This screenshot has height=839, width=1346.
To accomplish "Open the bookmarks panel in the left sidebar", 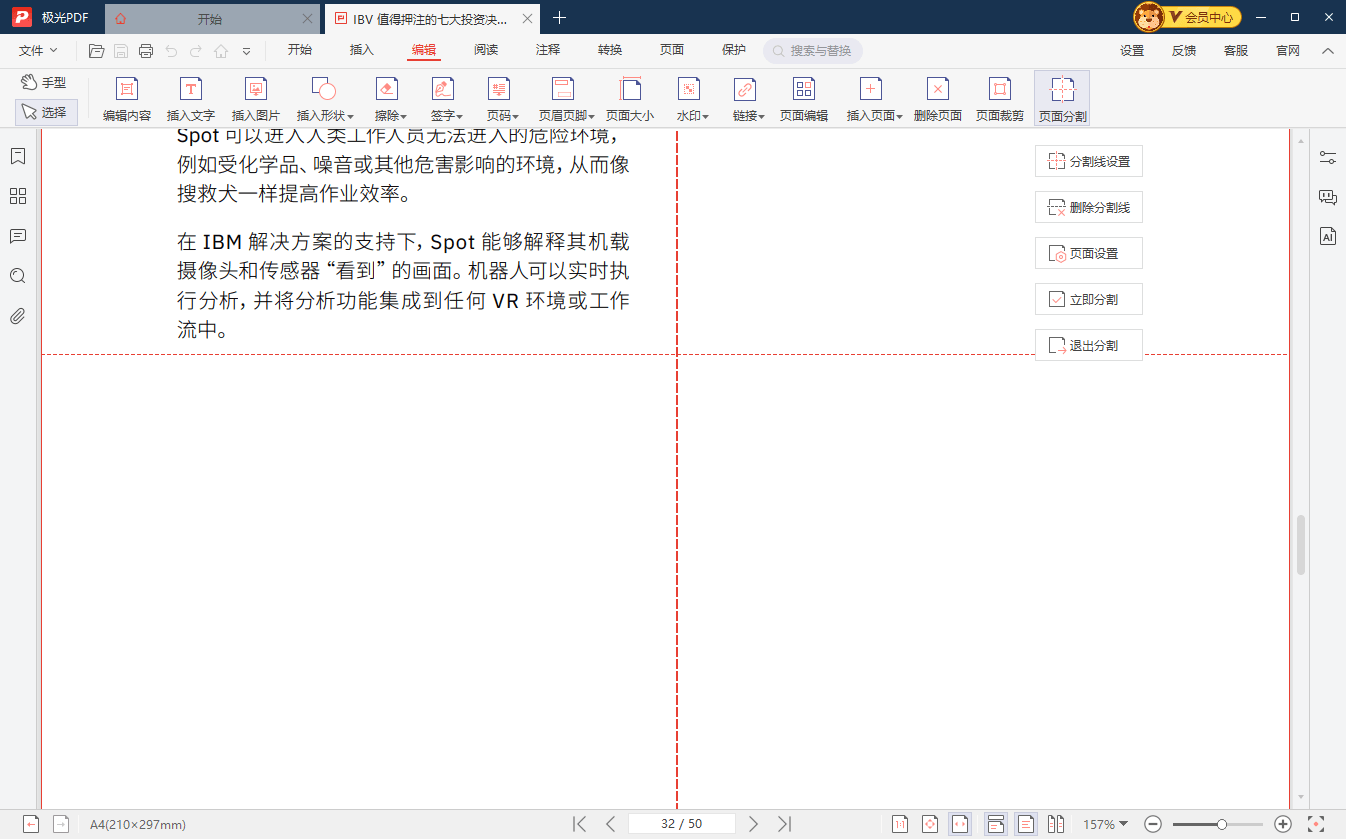I will (17, 156).
